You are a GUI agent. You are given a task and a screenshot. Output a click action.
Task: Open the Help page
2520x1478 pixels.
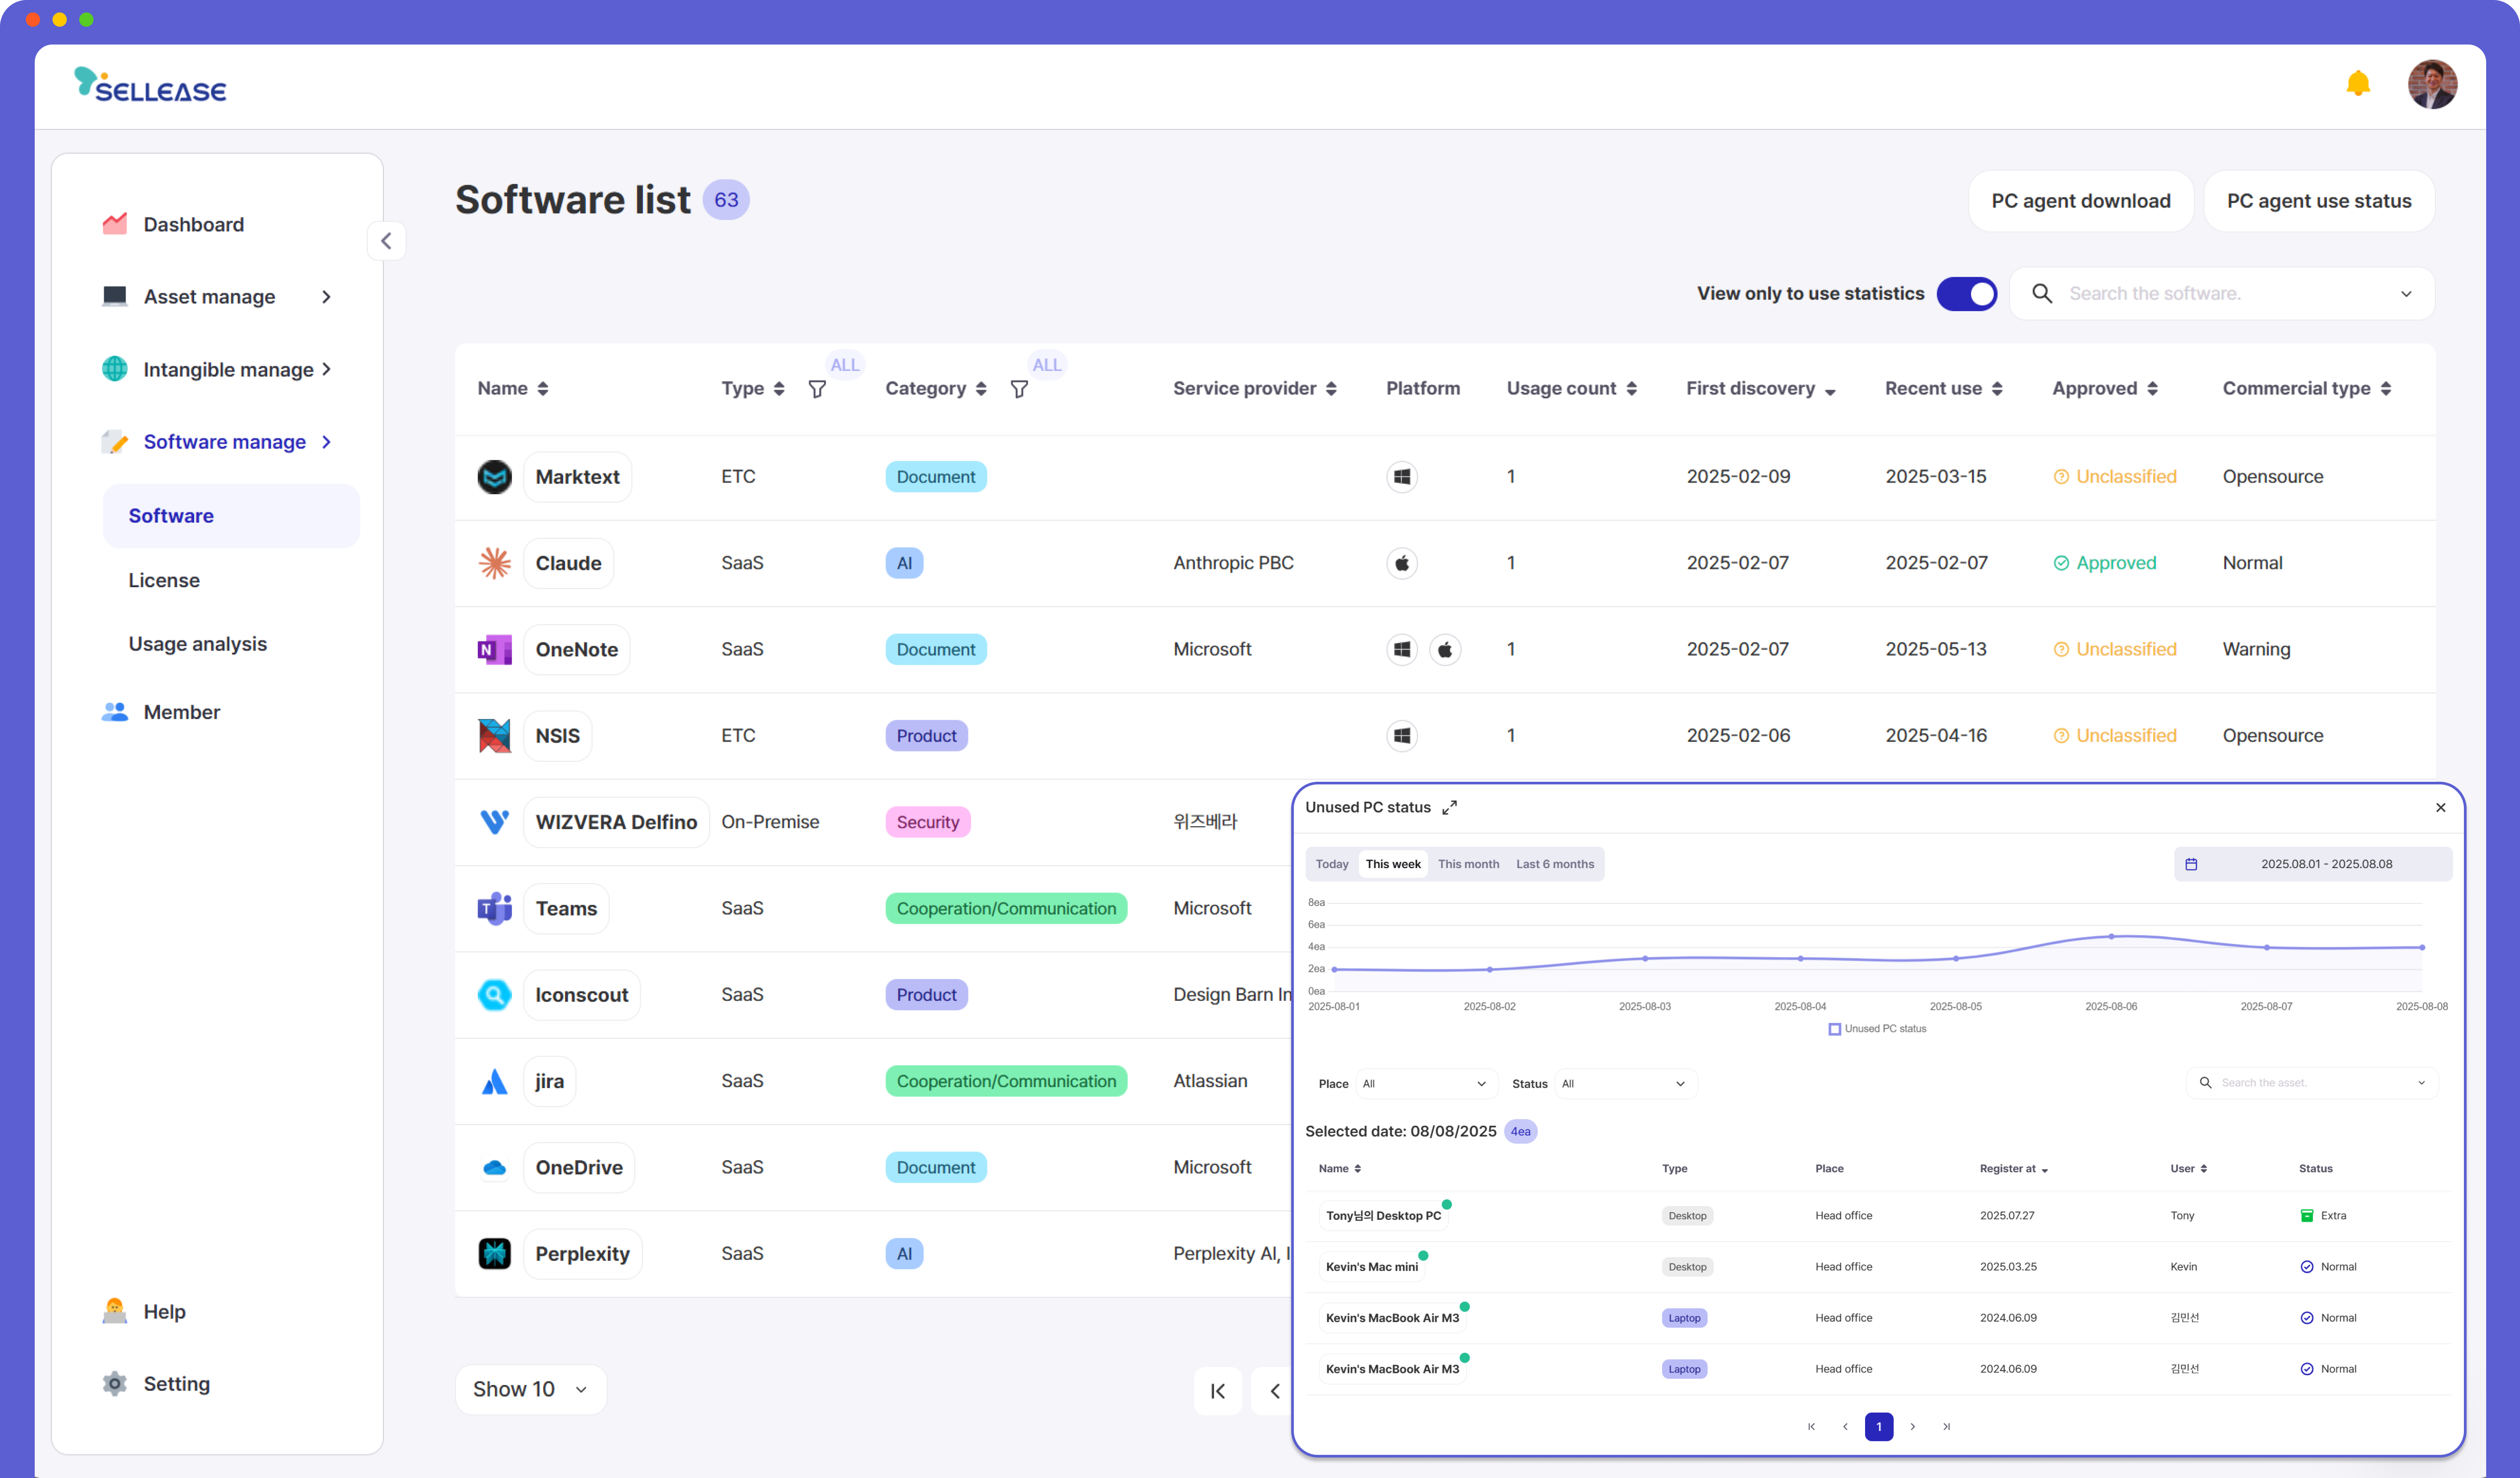tap(144, 1311)
